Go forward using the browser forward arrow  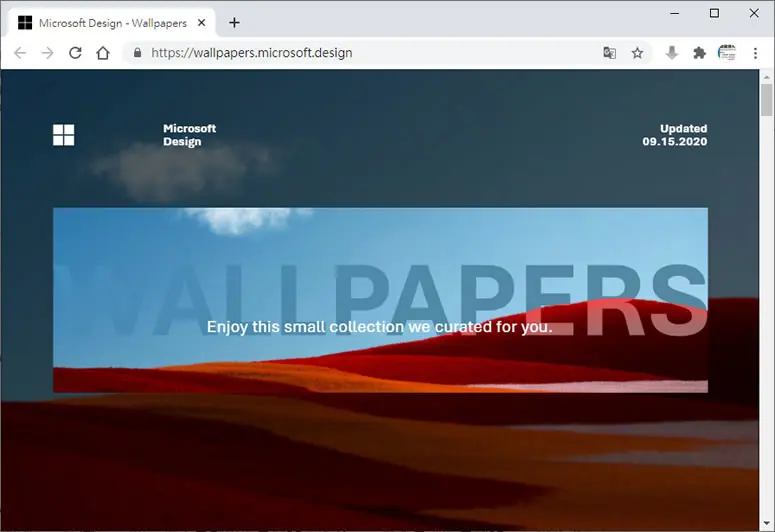(x=47, y=53)
